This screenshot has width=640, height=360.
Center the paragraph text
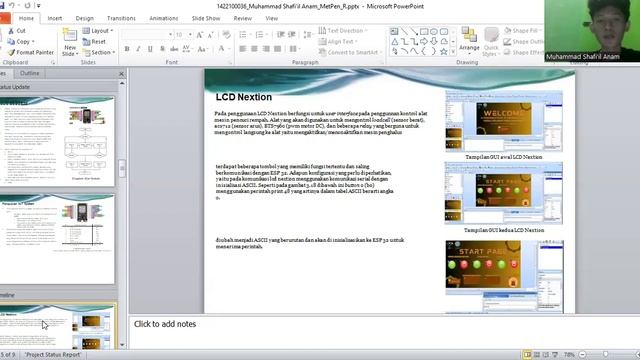254,49
